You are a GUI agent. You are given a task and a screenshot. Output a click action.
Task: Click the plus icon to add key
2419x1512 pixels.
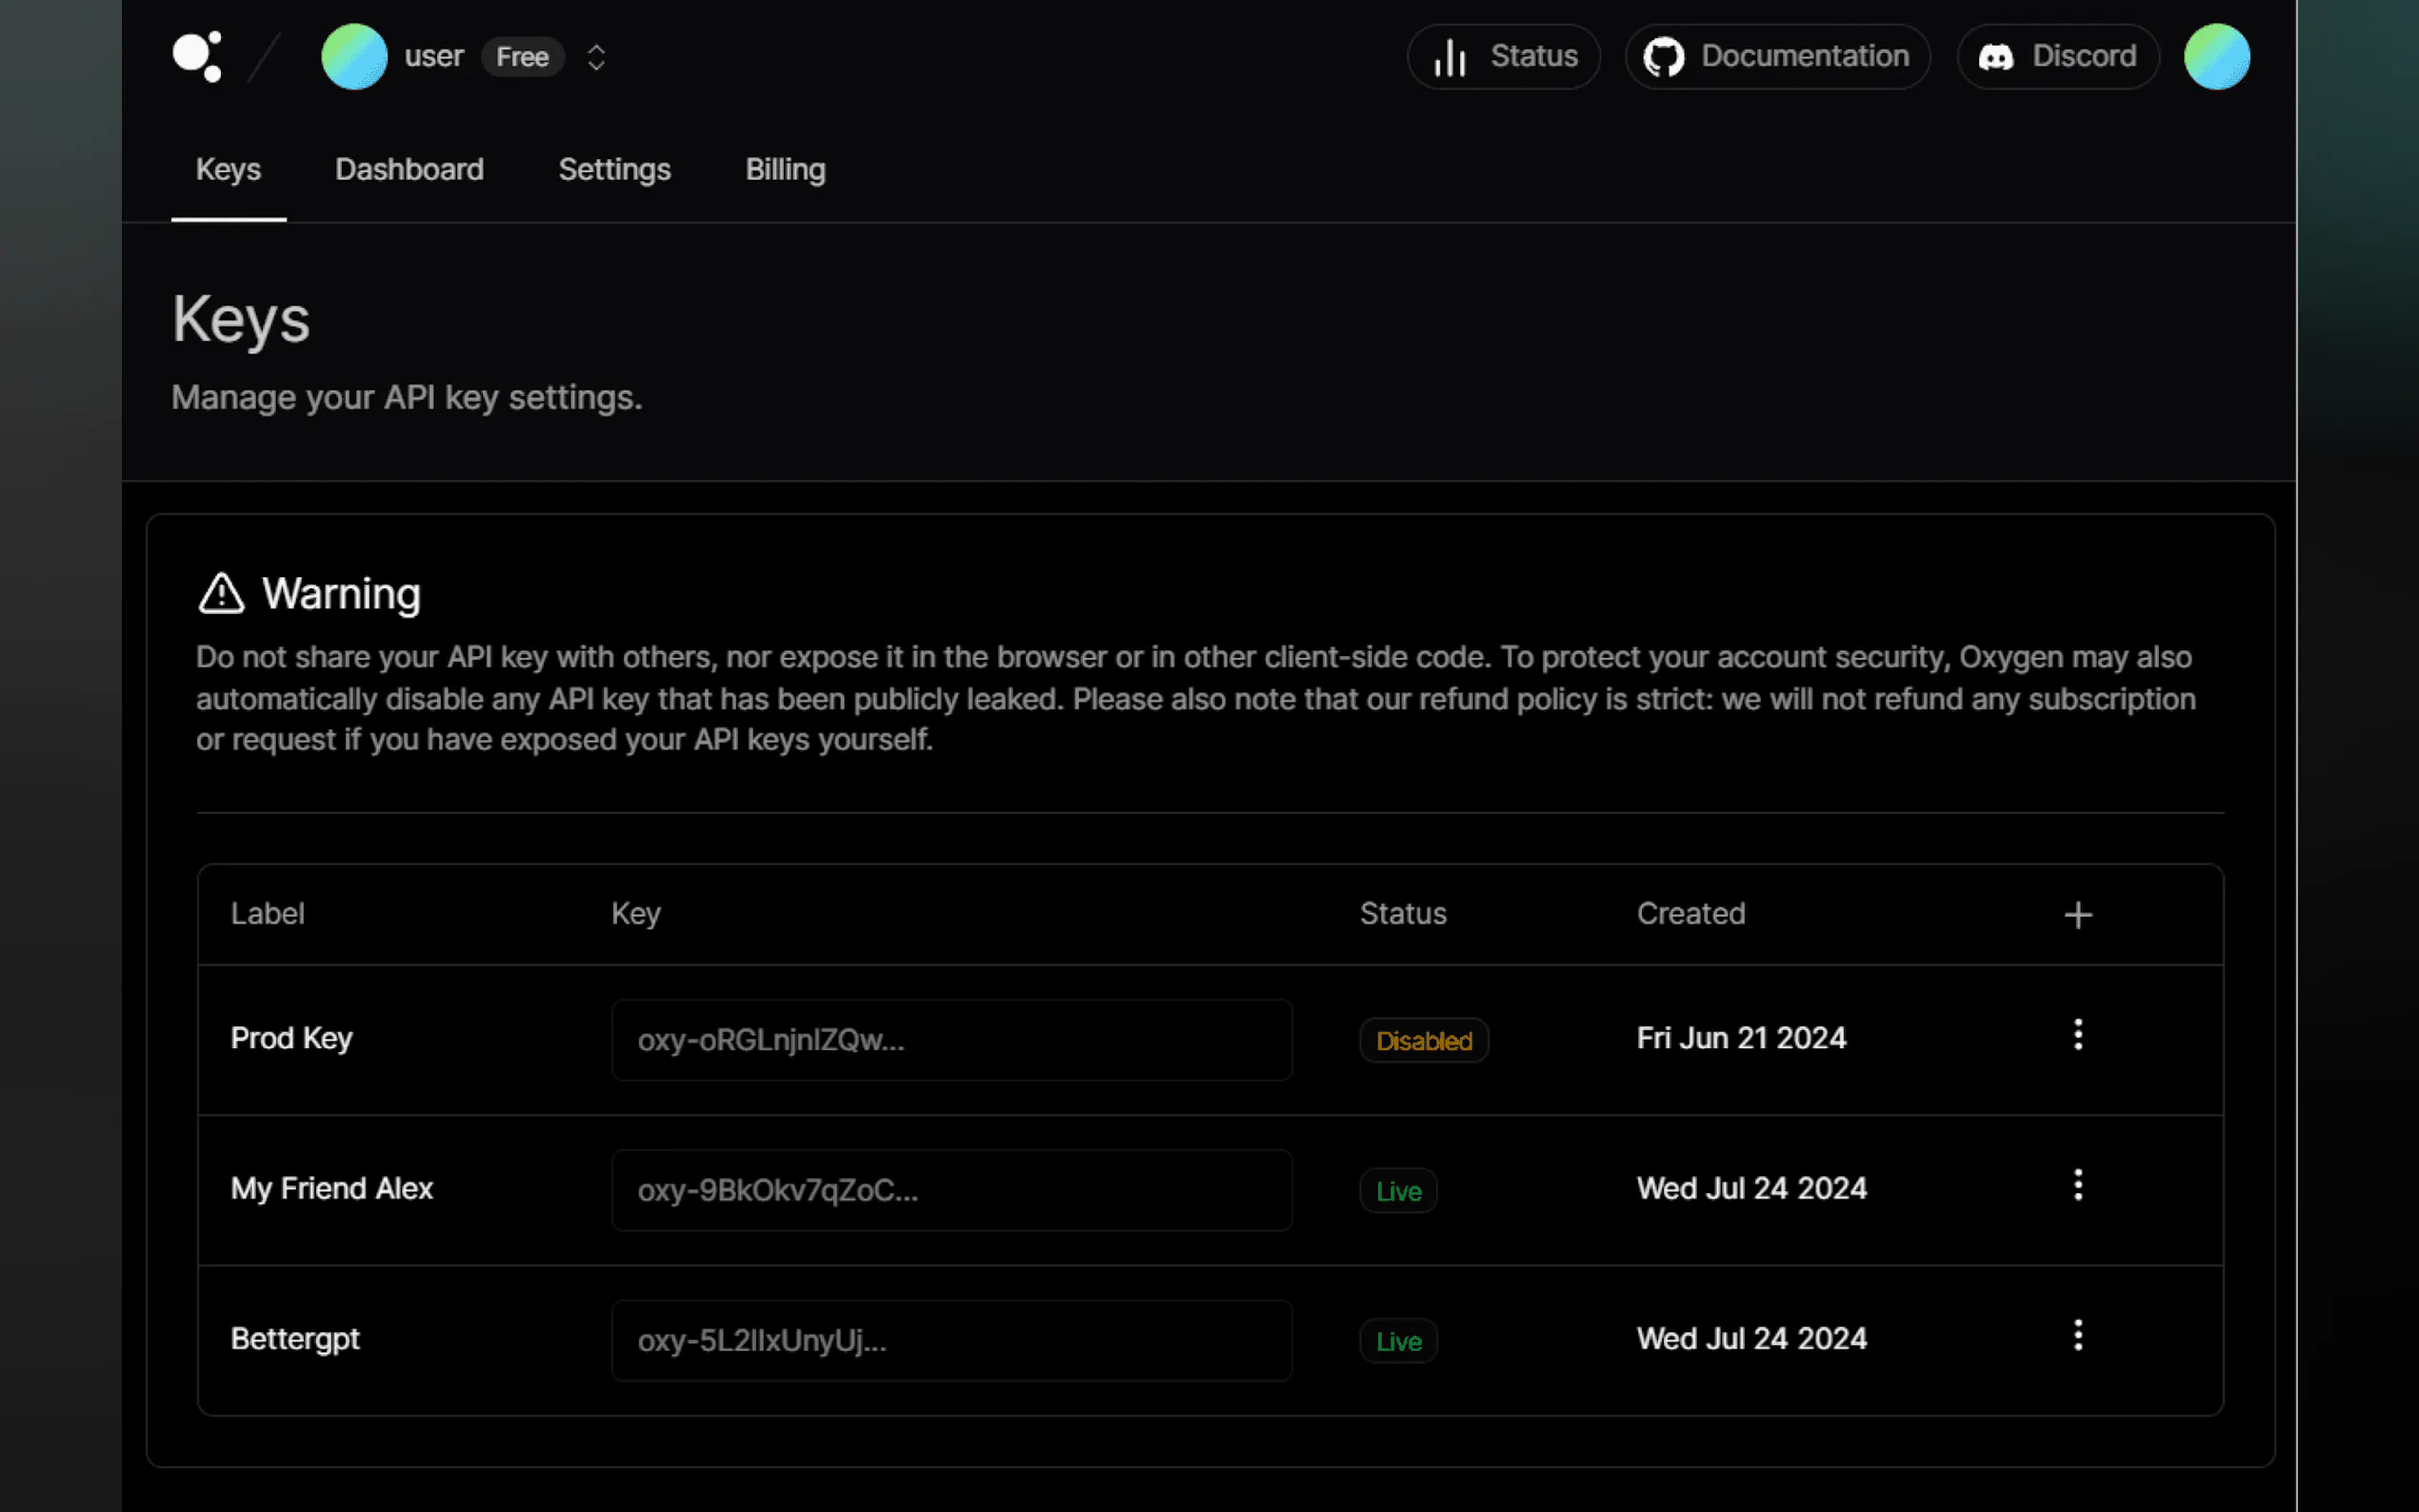(2077, 914)
